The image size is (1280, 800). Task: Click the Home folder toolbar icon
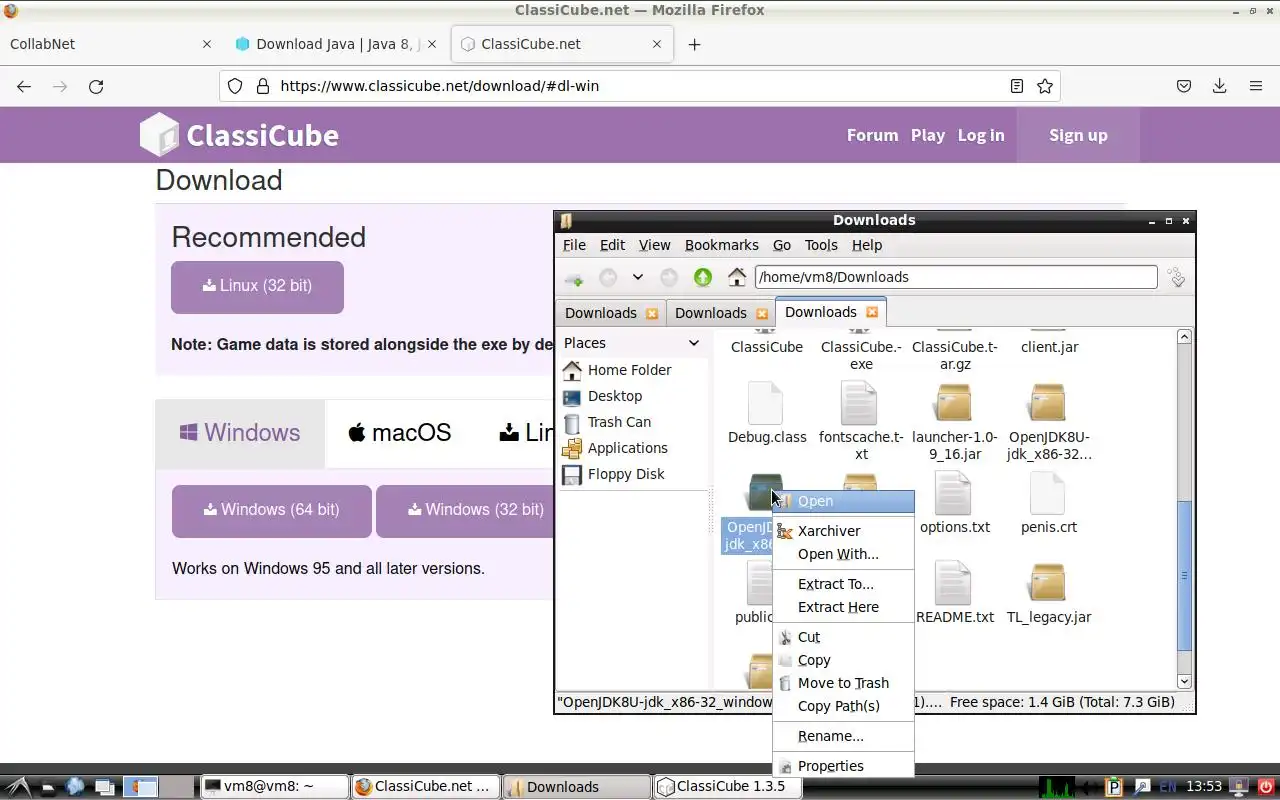point(737,277)
